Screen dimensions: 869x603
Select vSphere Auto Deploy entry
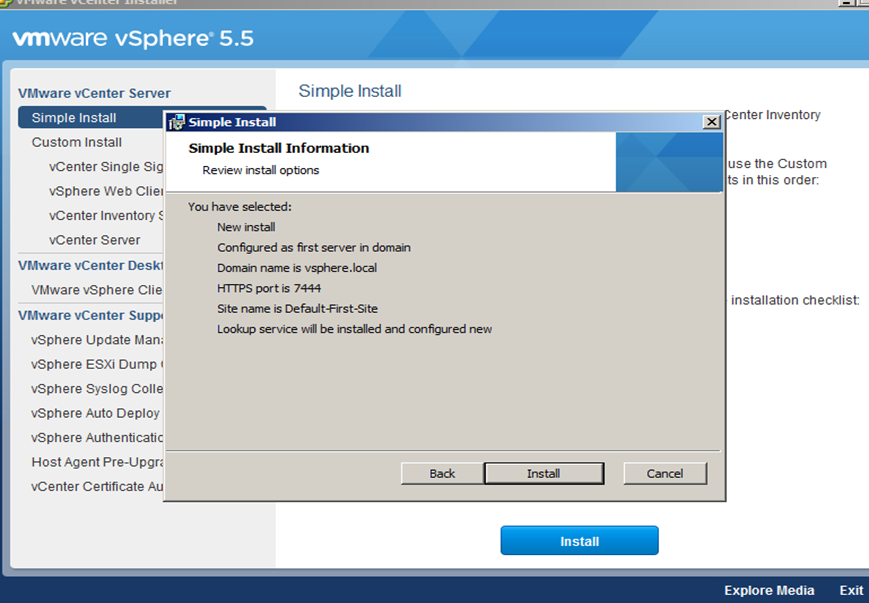(x=95, y=412)
